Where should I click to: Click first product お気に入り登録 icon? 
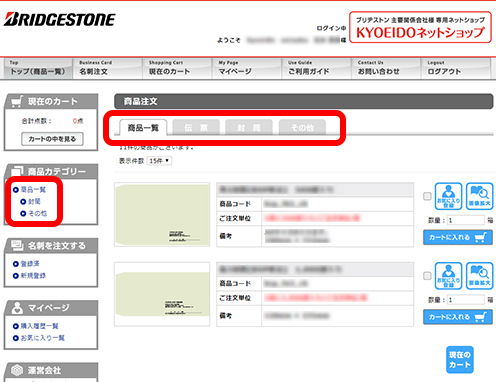point(448,196)
